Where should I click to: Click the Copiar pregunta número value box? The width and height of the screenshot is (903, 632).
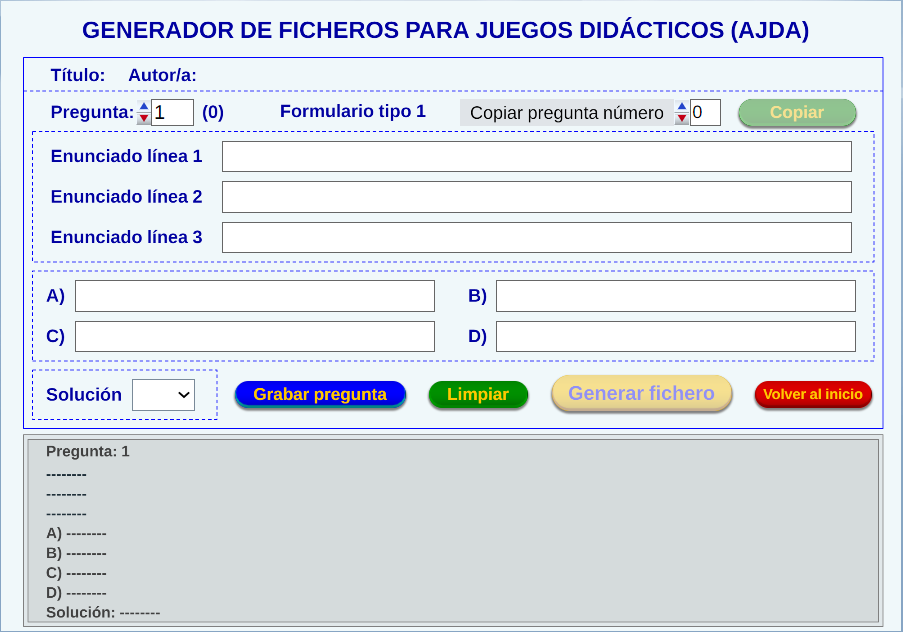(x=706, y=113)
